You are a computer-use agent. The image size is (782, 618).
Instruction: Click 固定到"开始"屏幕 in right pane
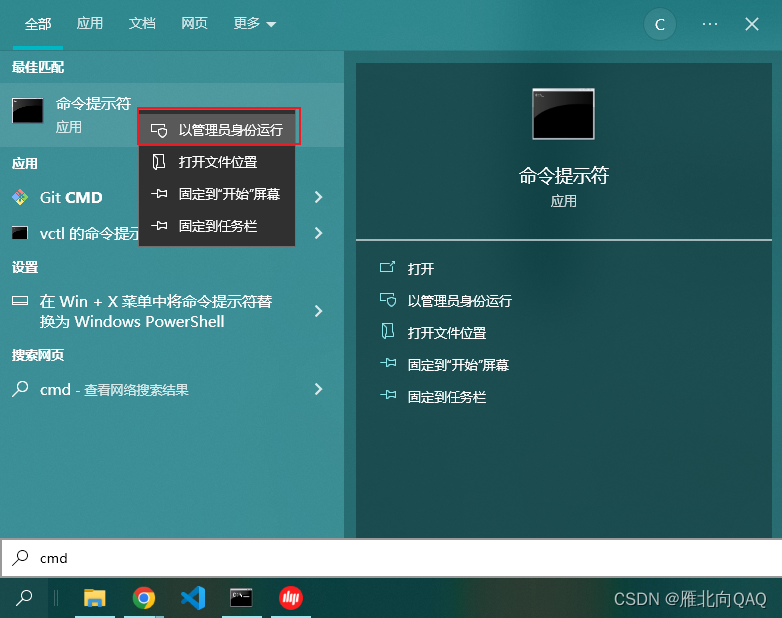pyautogui.click(x=458, y=365)
